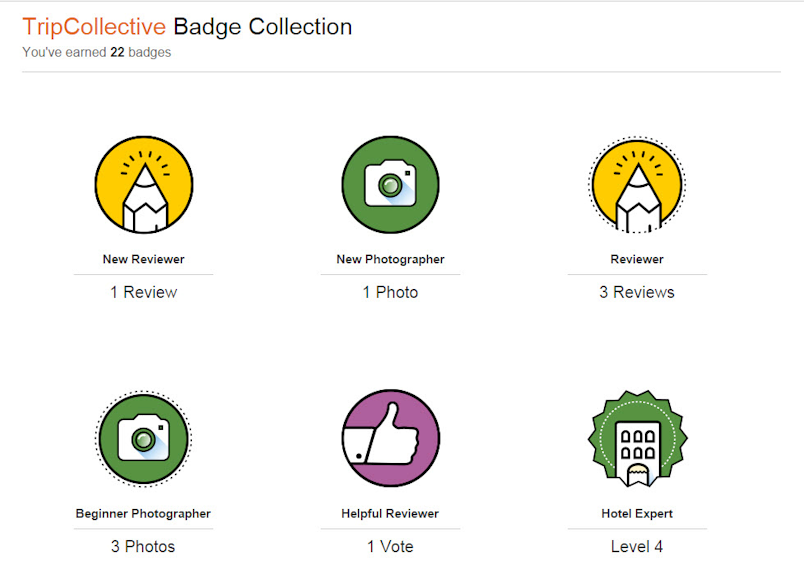The image size is (804, 581).
Task: Open the Beginner Photographer camera badge
Action: pos(143,439)
